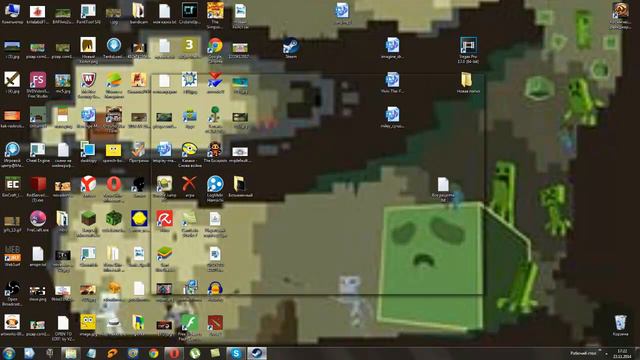Open the number 3 icon file
The height and width of the screenshot is (360, 640).
pyautogui.click(x=189, y=46)
